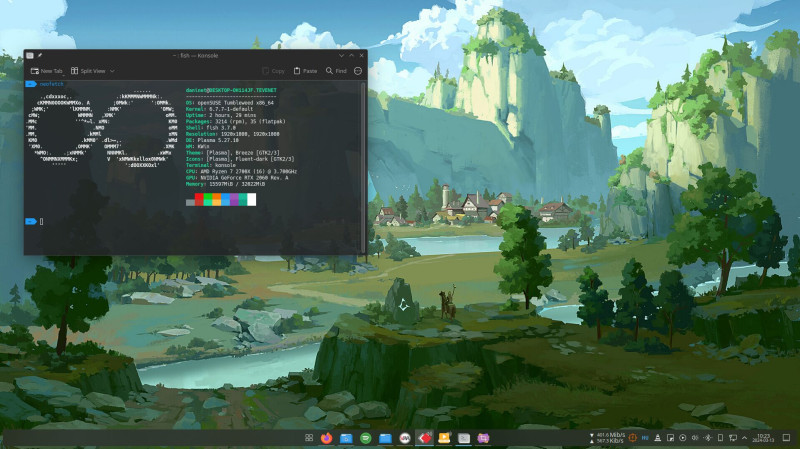The width and height of the screenshot is (800, 449).
Task: Click the user@host header line in neofetch output
Action: point(231,90)
